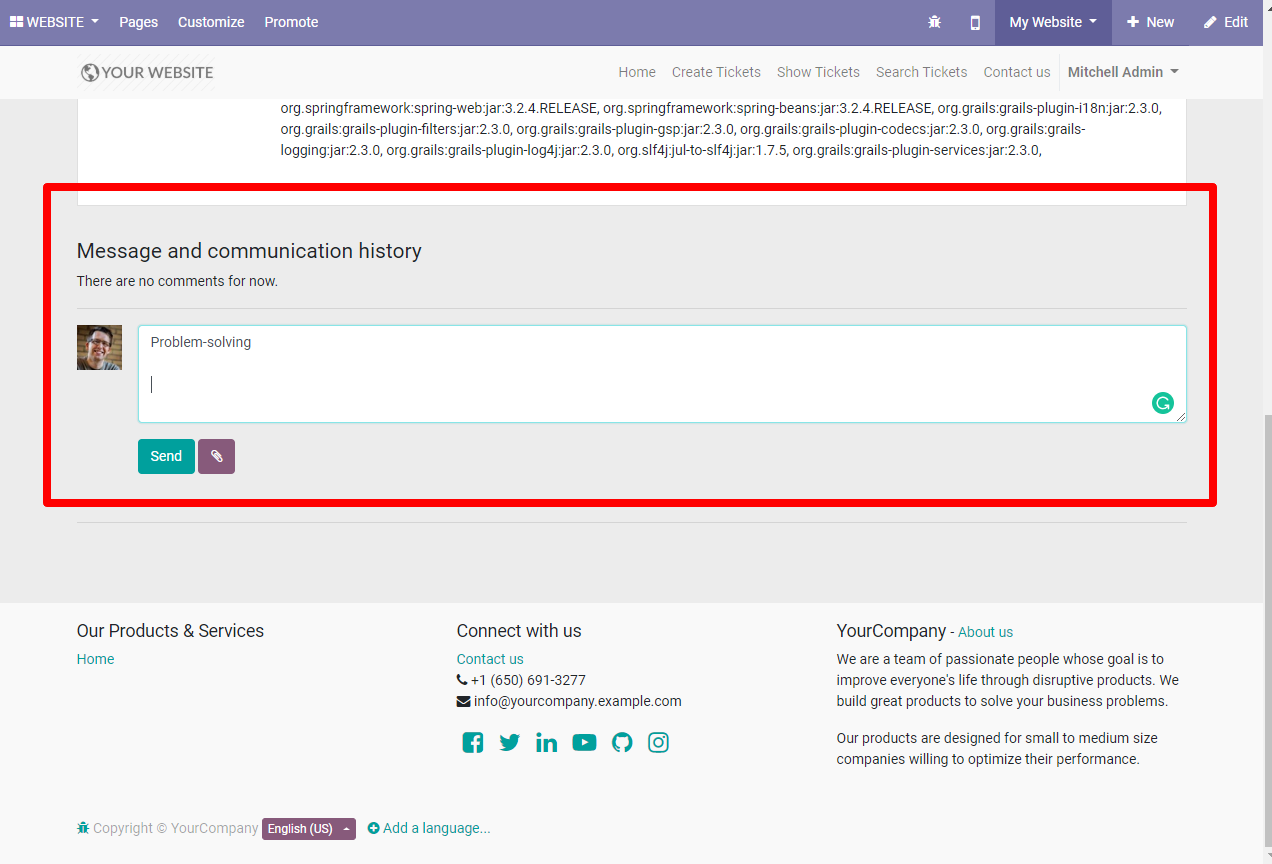Open the WEBSITE apps dropdown
The width and height of the screenshot is (1272, 864).
pyautogui.click(x=54, y=22)
